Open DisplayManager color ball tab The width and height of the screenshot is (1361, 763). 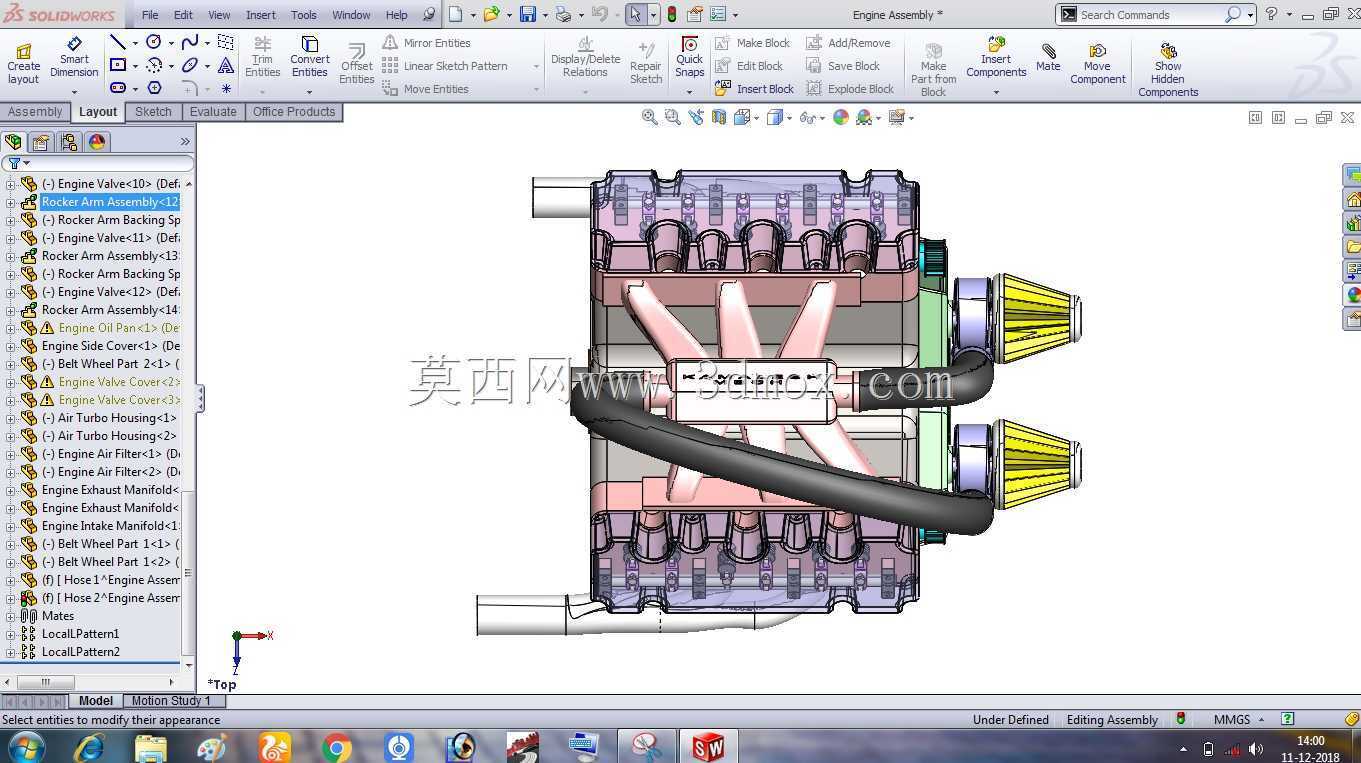point(97,142)
